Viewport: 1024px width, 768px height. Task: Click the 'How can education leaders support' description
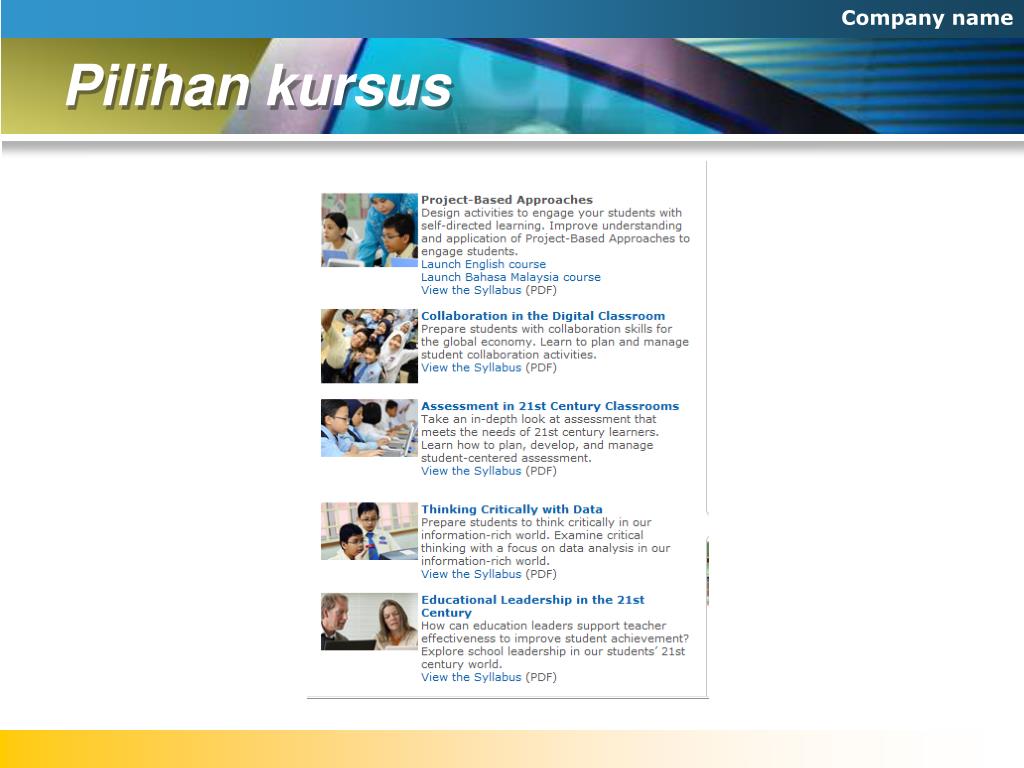tap(554, 645)
